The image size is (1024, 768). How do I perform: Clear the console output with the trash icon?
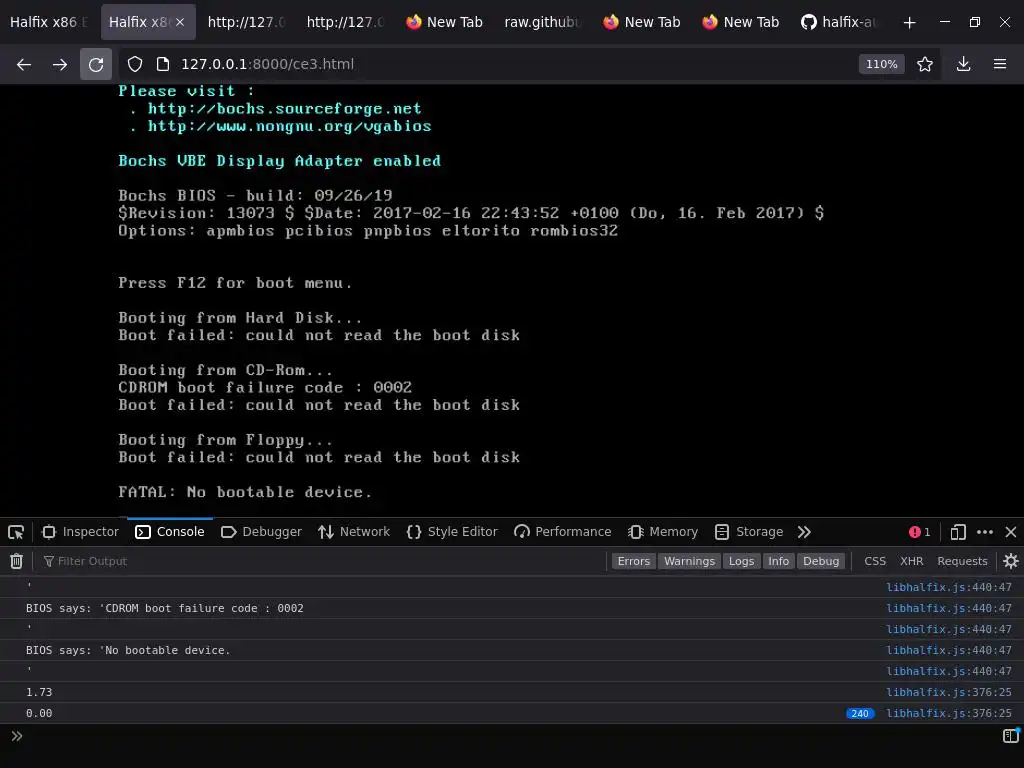click(x=16, y=561)
